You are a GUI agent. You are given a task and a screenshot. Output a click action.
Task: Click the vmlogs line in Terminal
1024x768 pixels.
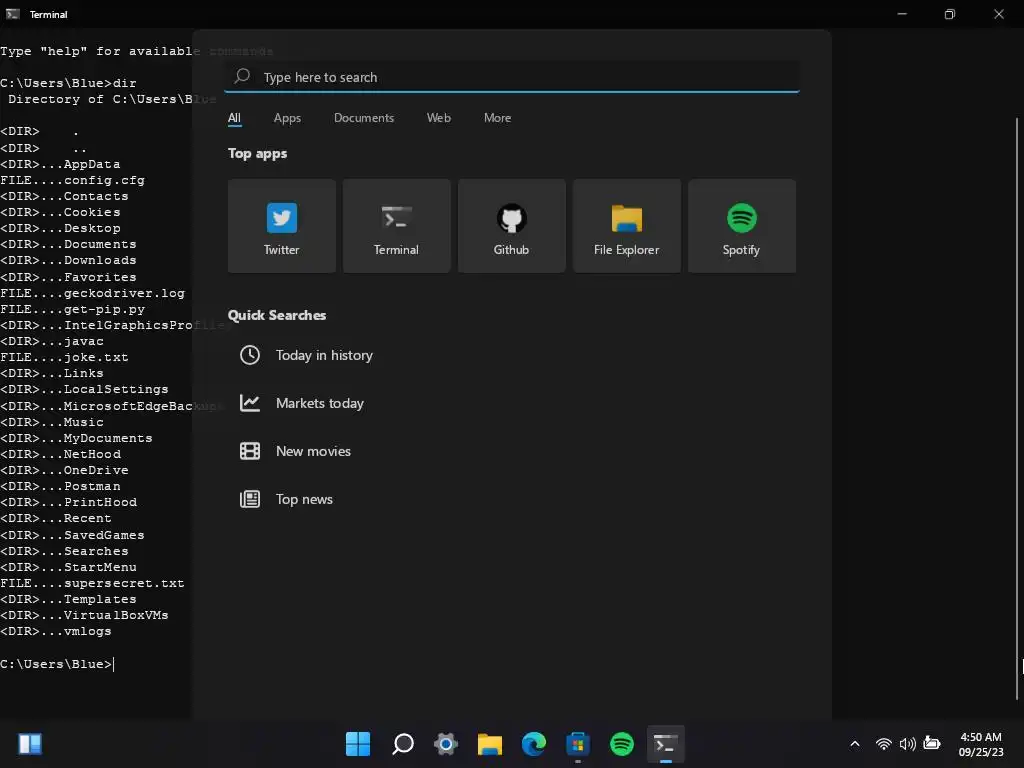[56, 632]
